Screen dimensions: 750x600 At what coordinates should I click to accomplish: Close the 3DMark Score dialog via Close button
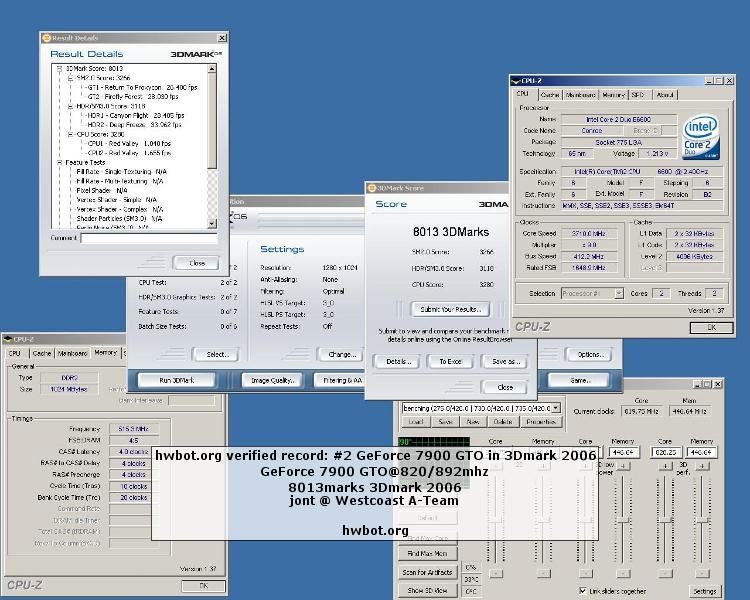pyautogui.click(x=505, y=387)
